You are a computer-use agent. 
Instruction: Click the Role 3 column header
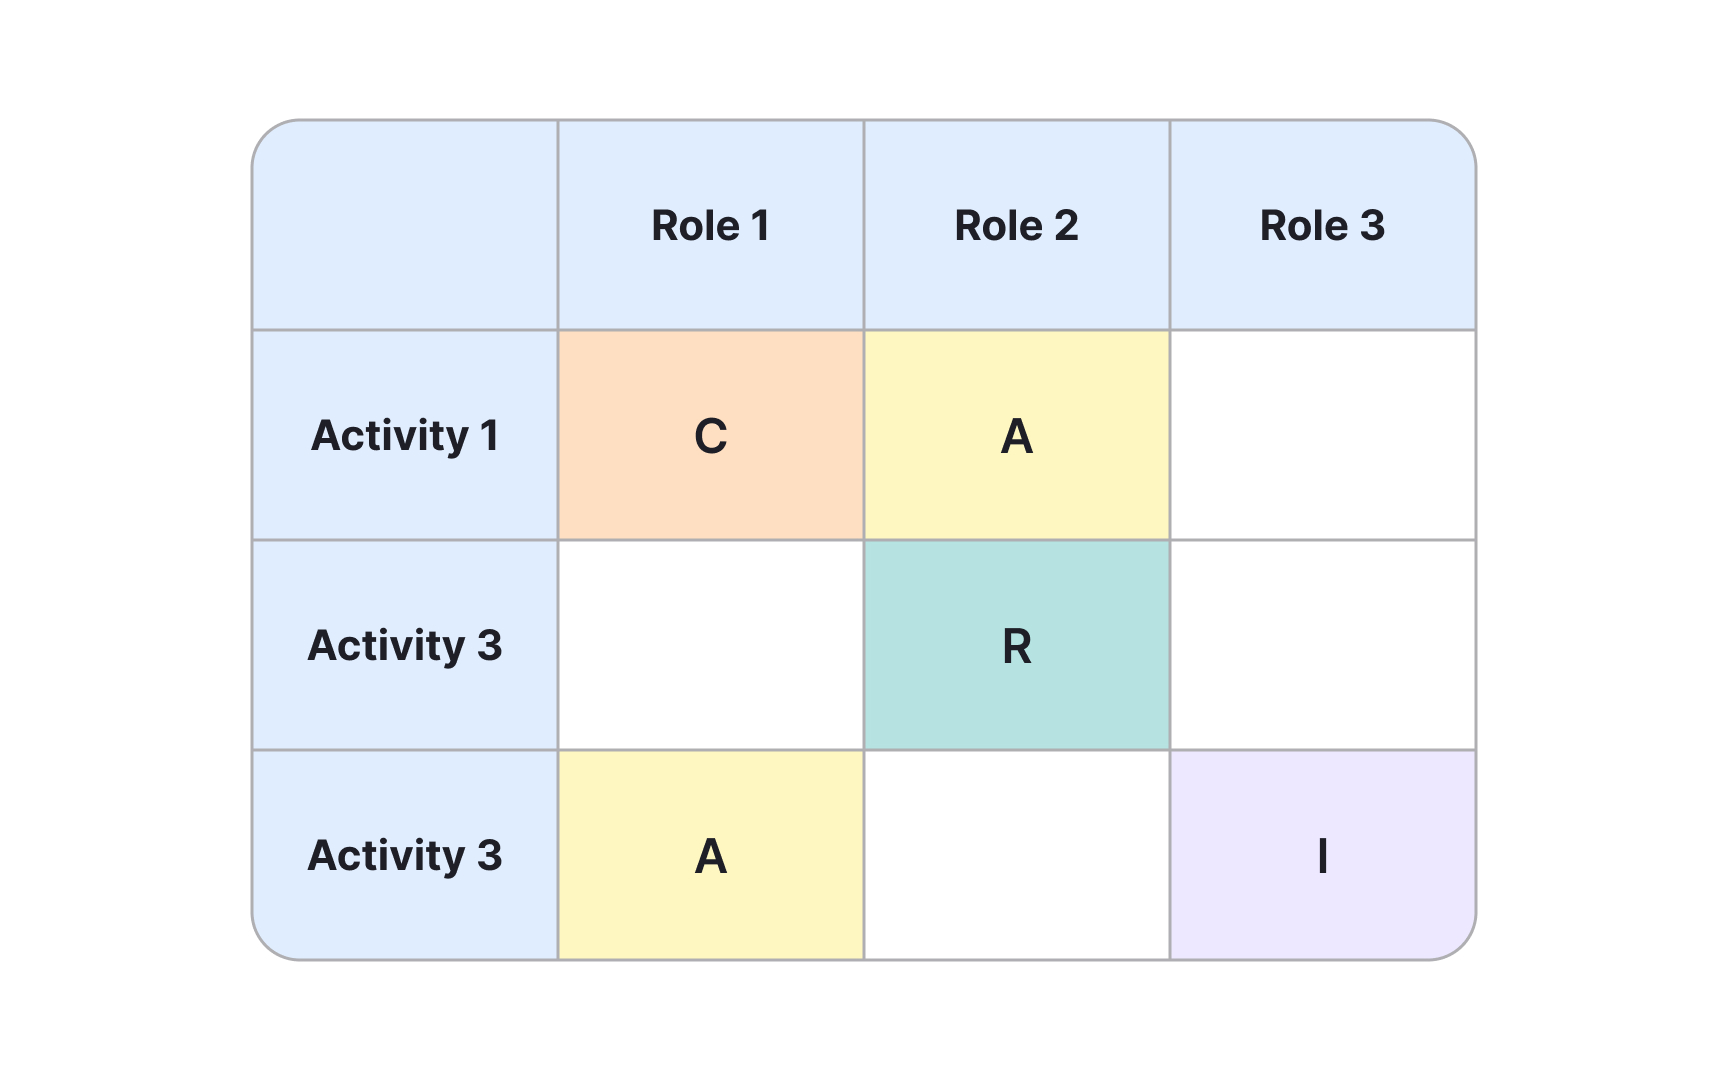click(1322, 226)
